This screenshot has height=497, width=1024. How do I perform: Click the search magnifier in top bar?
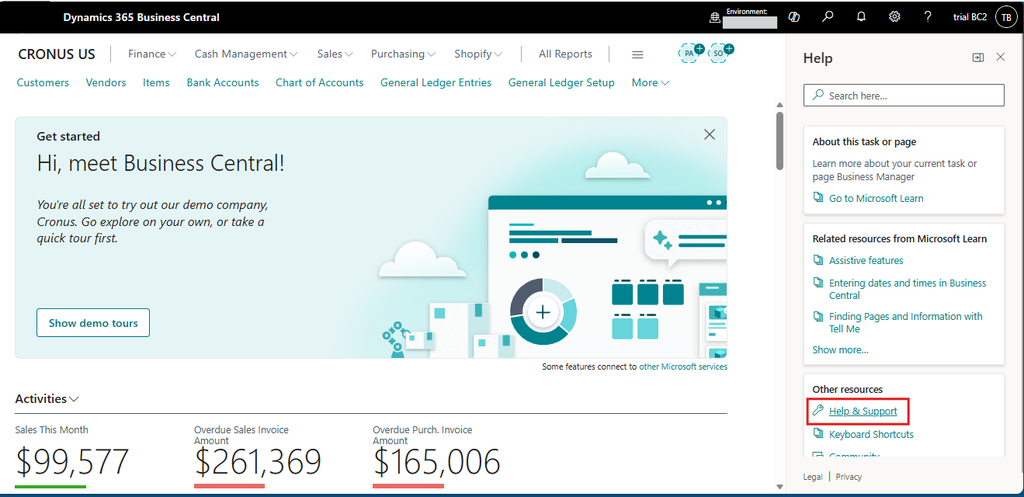[x=828, y=18]
